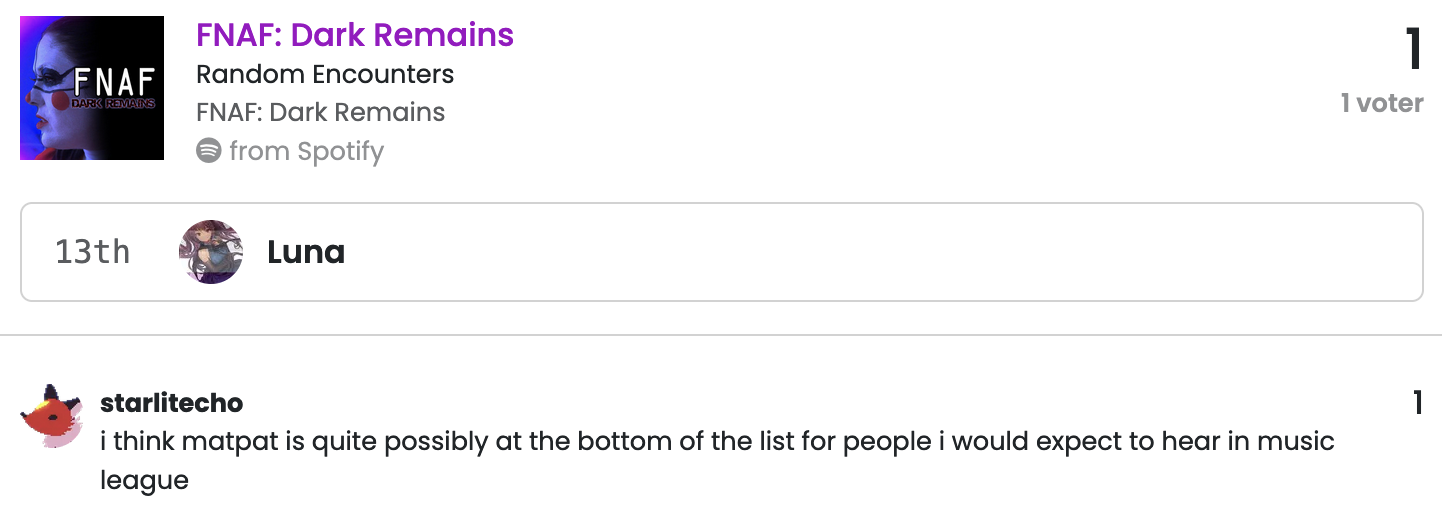The height and width of the screenshot is (508, 1442).
Task: Click the matpat comment text
Action: [x=717, y=460]
